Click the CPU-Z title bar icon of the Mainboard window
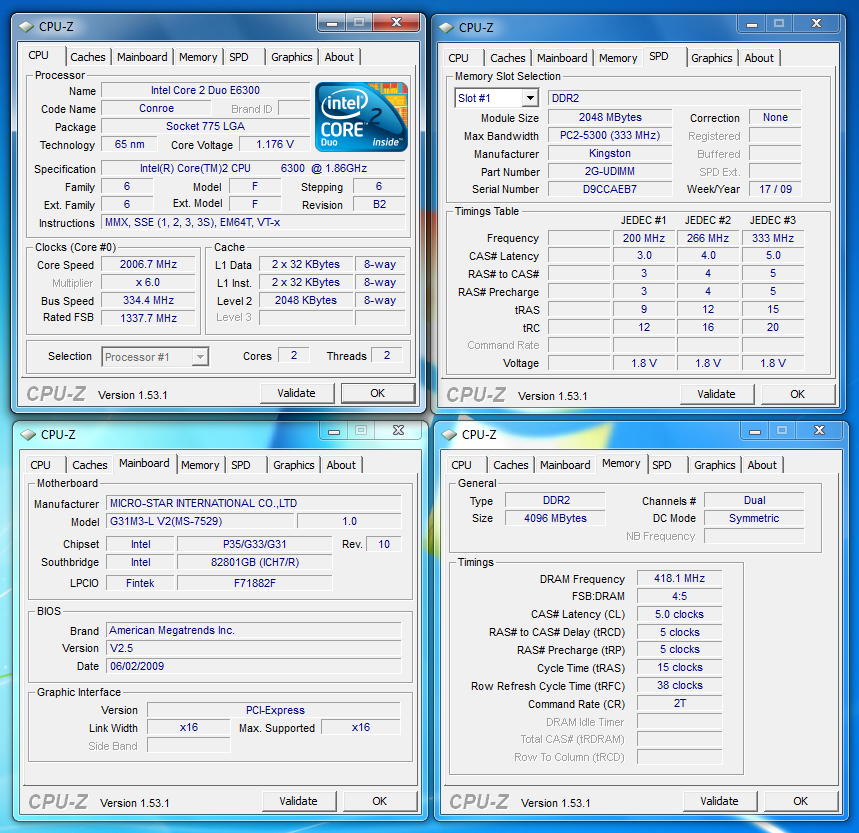859x833 pixels. (x=28, y=434)
